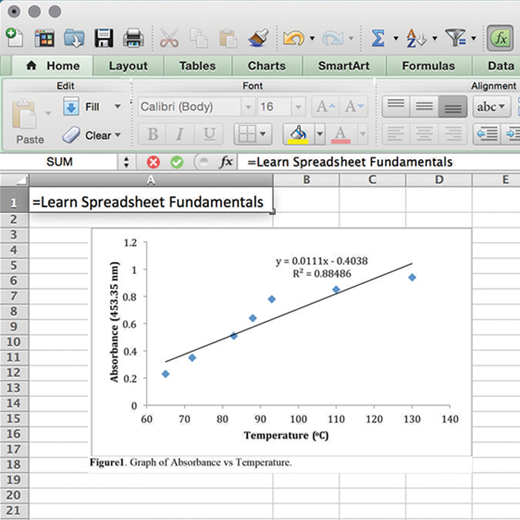Create a new workbook with the New icon

coord(14,37)
